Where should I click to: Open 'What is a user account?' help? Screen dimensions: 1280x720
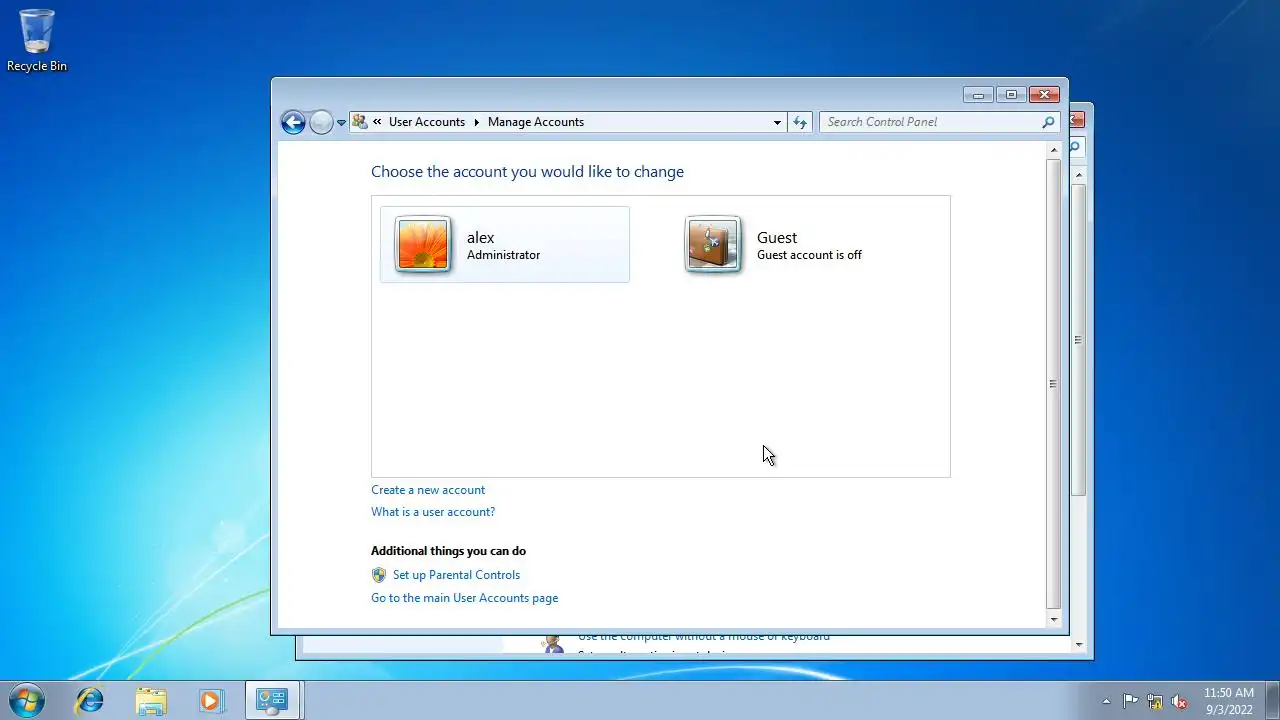click(x=433, y=512)
